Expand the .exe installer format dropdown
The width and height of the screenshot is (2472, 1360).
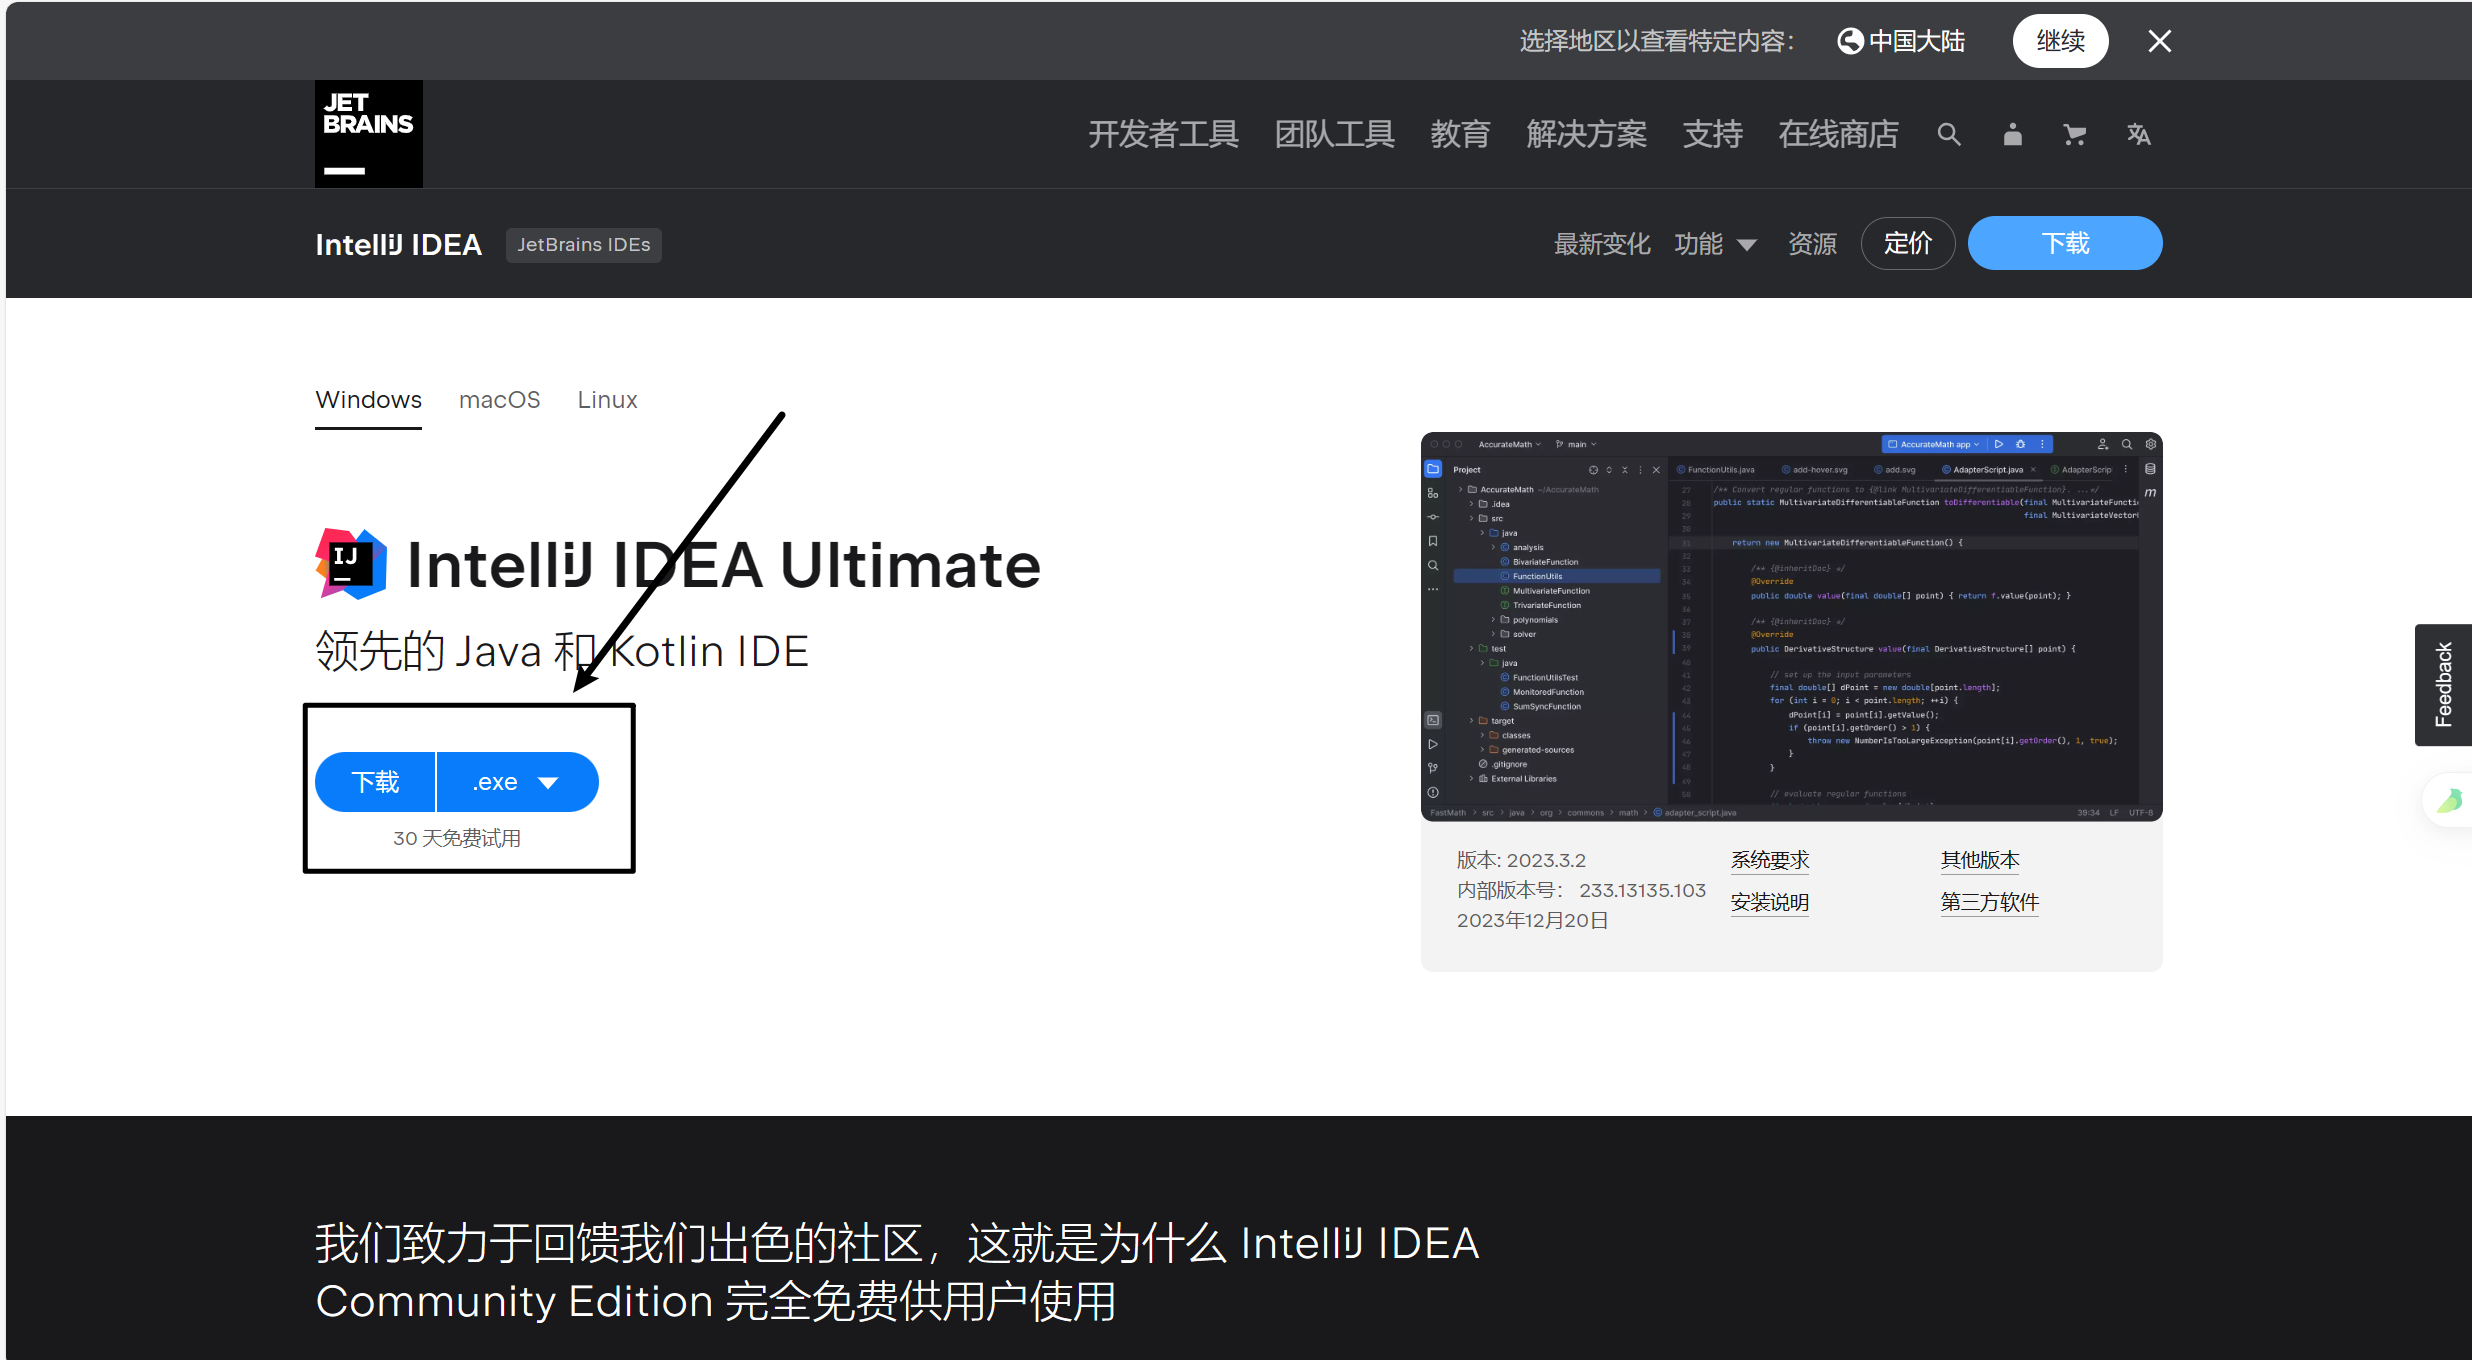click(517, 782)
